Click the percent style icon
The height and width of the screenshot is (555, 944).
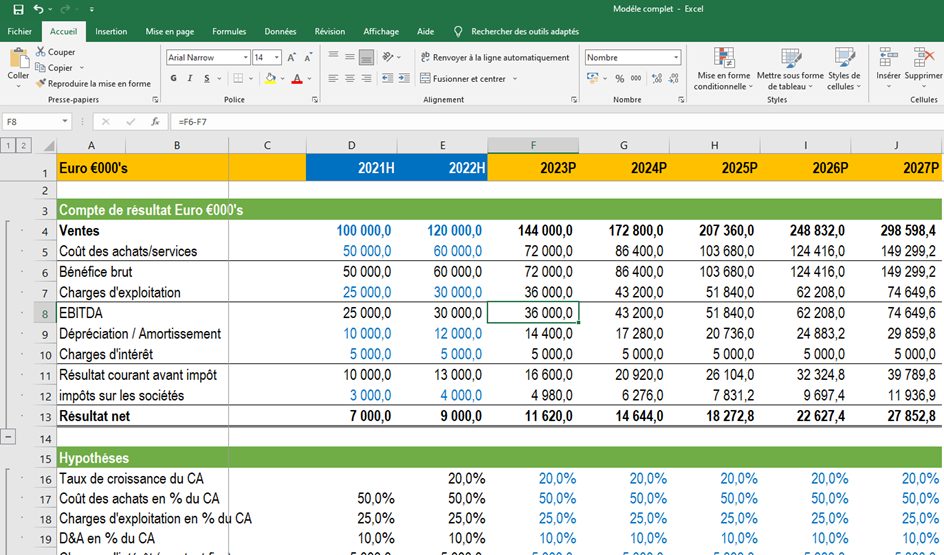[x=620, y=79]
